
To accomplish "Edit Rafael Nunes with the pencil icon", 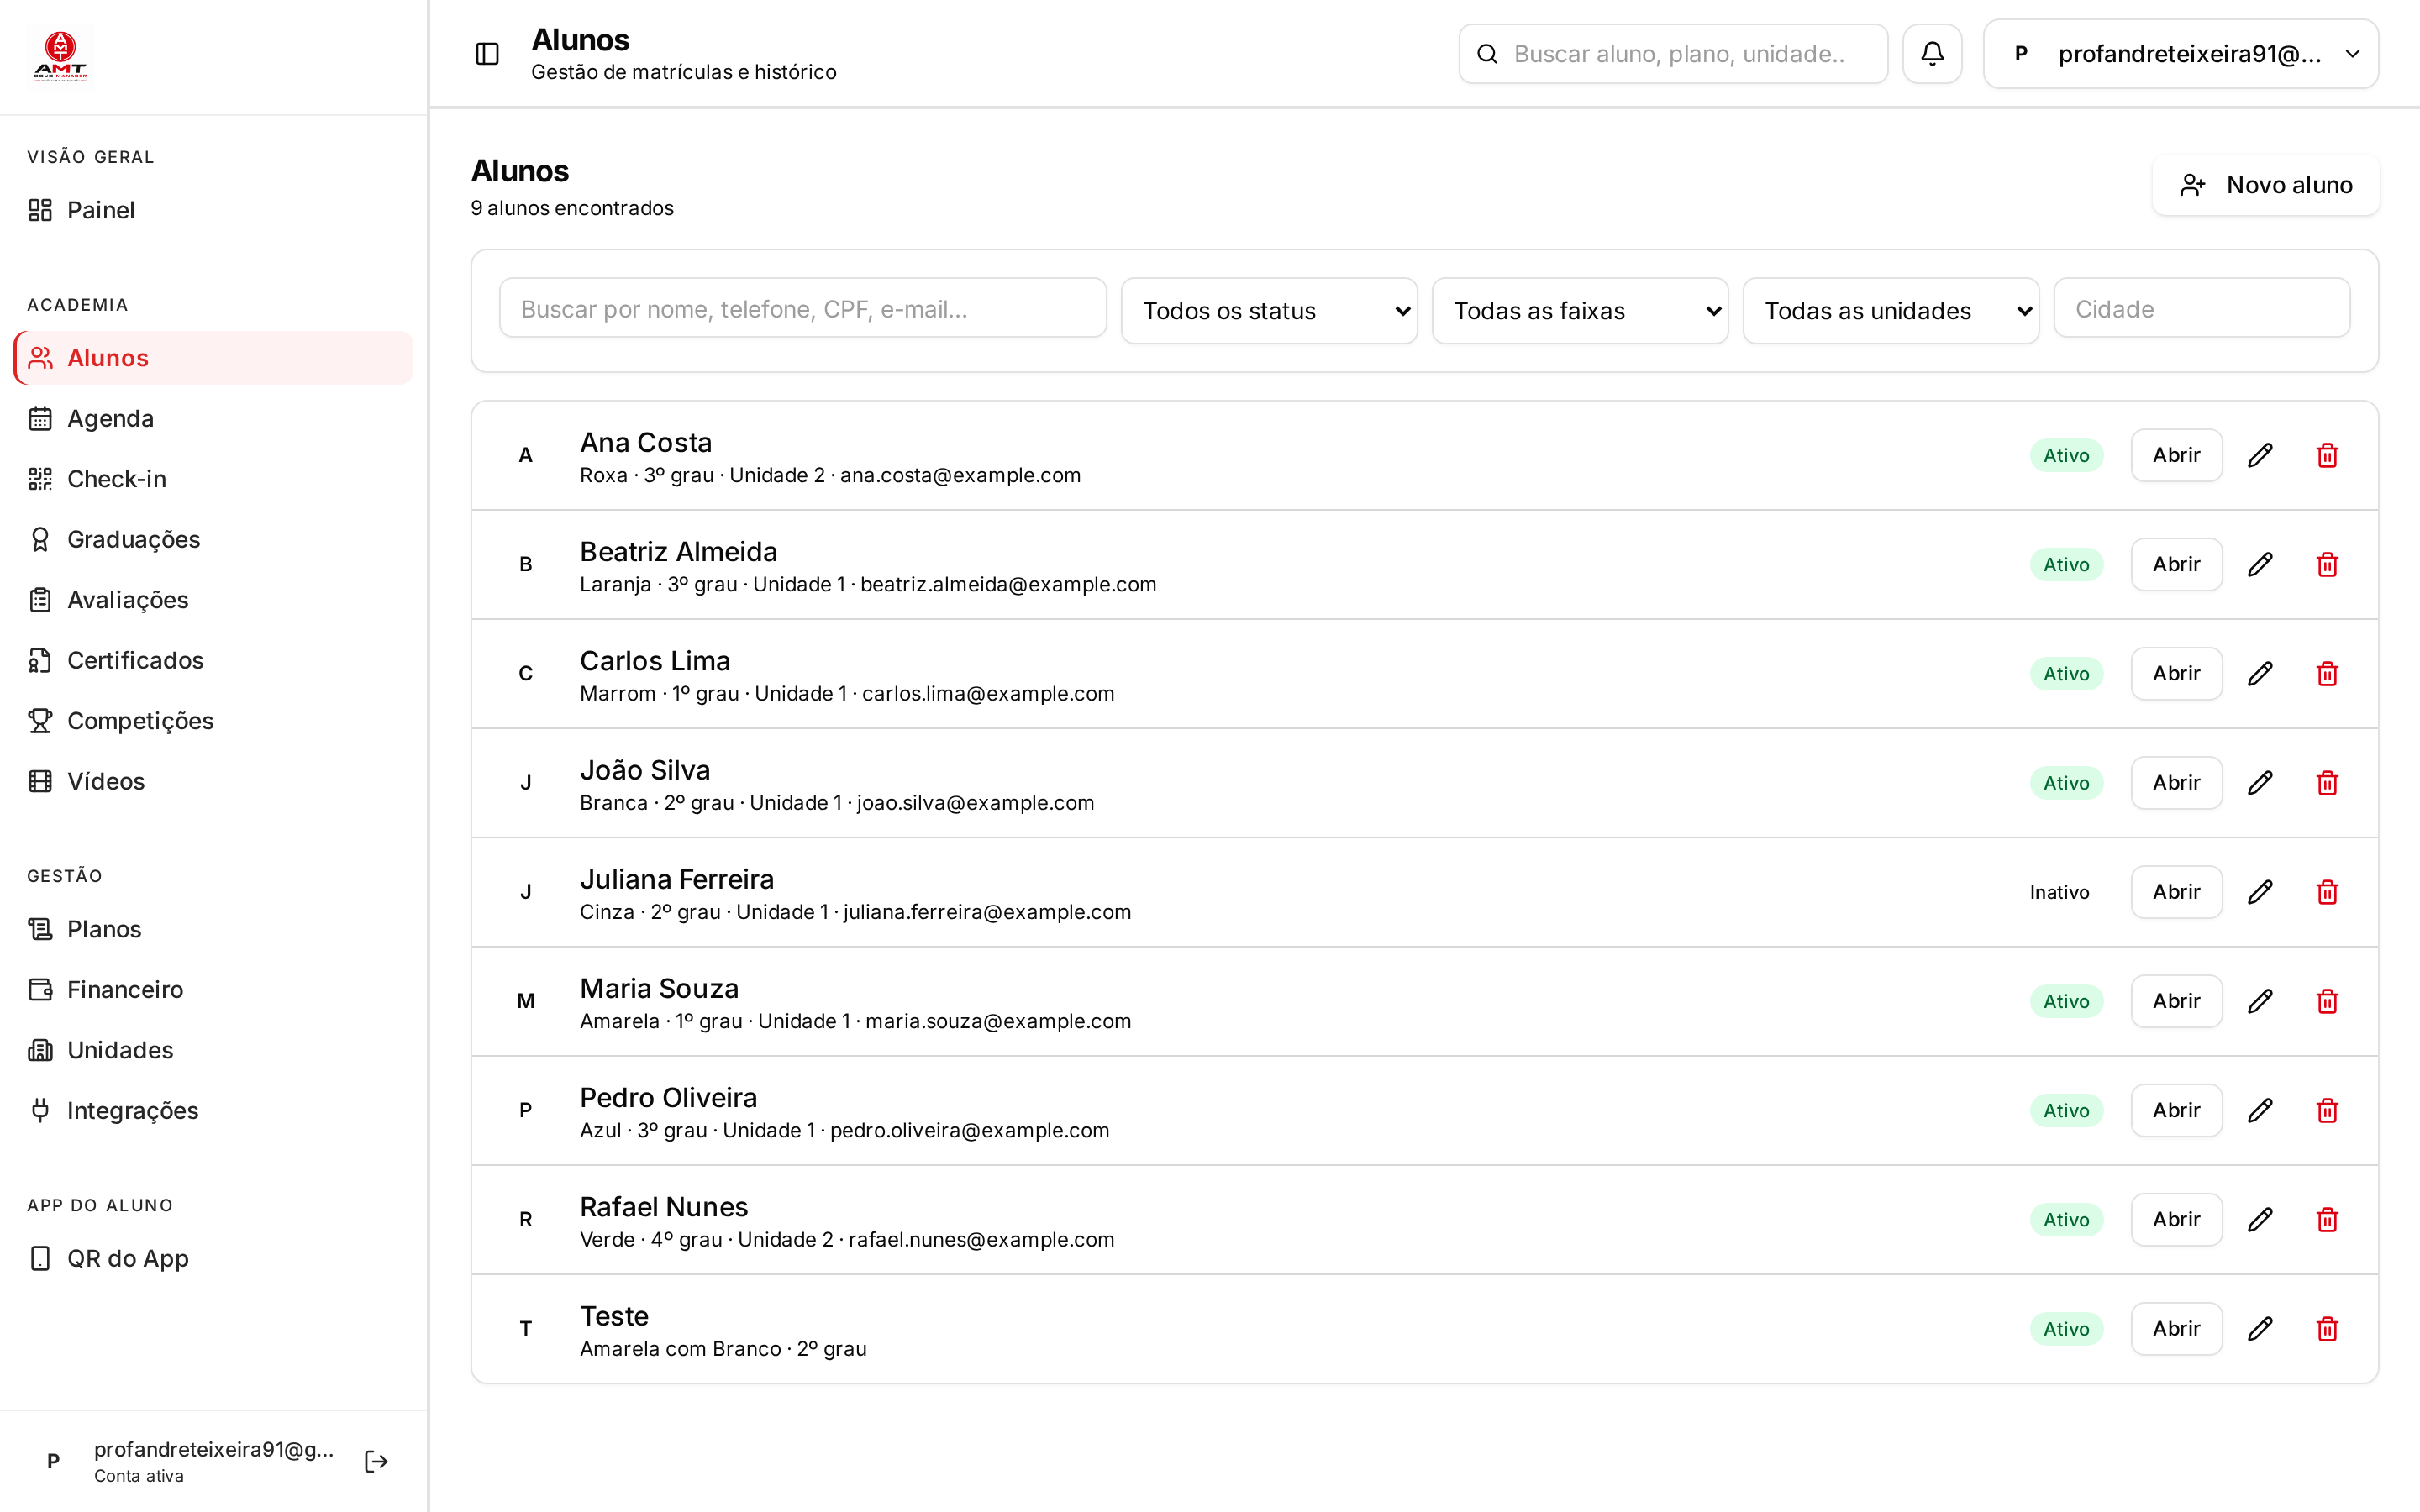I will point(2260,1219).
